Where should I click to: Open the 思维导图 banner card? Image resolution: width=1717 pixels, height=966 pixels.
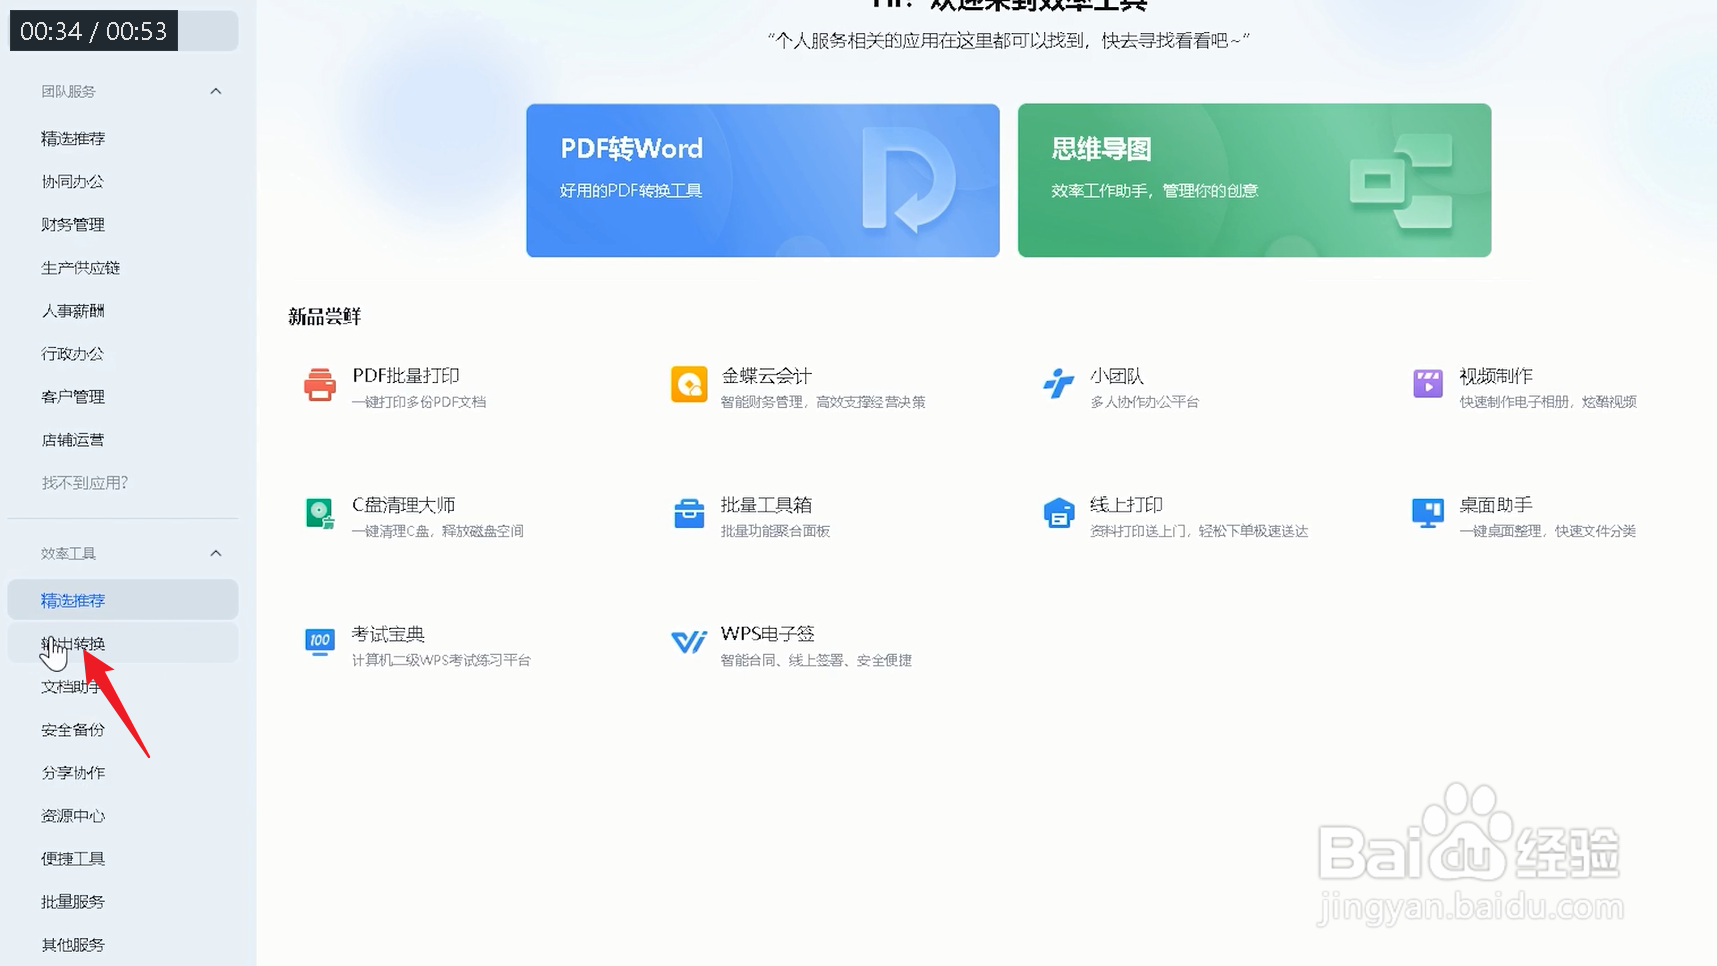1254,180
